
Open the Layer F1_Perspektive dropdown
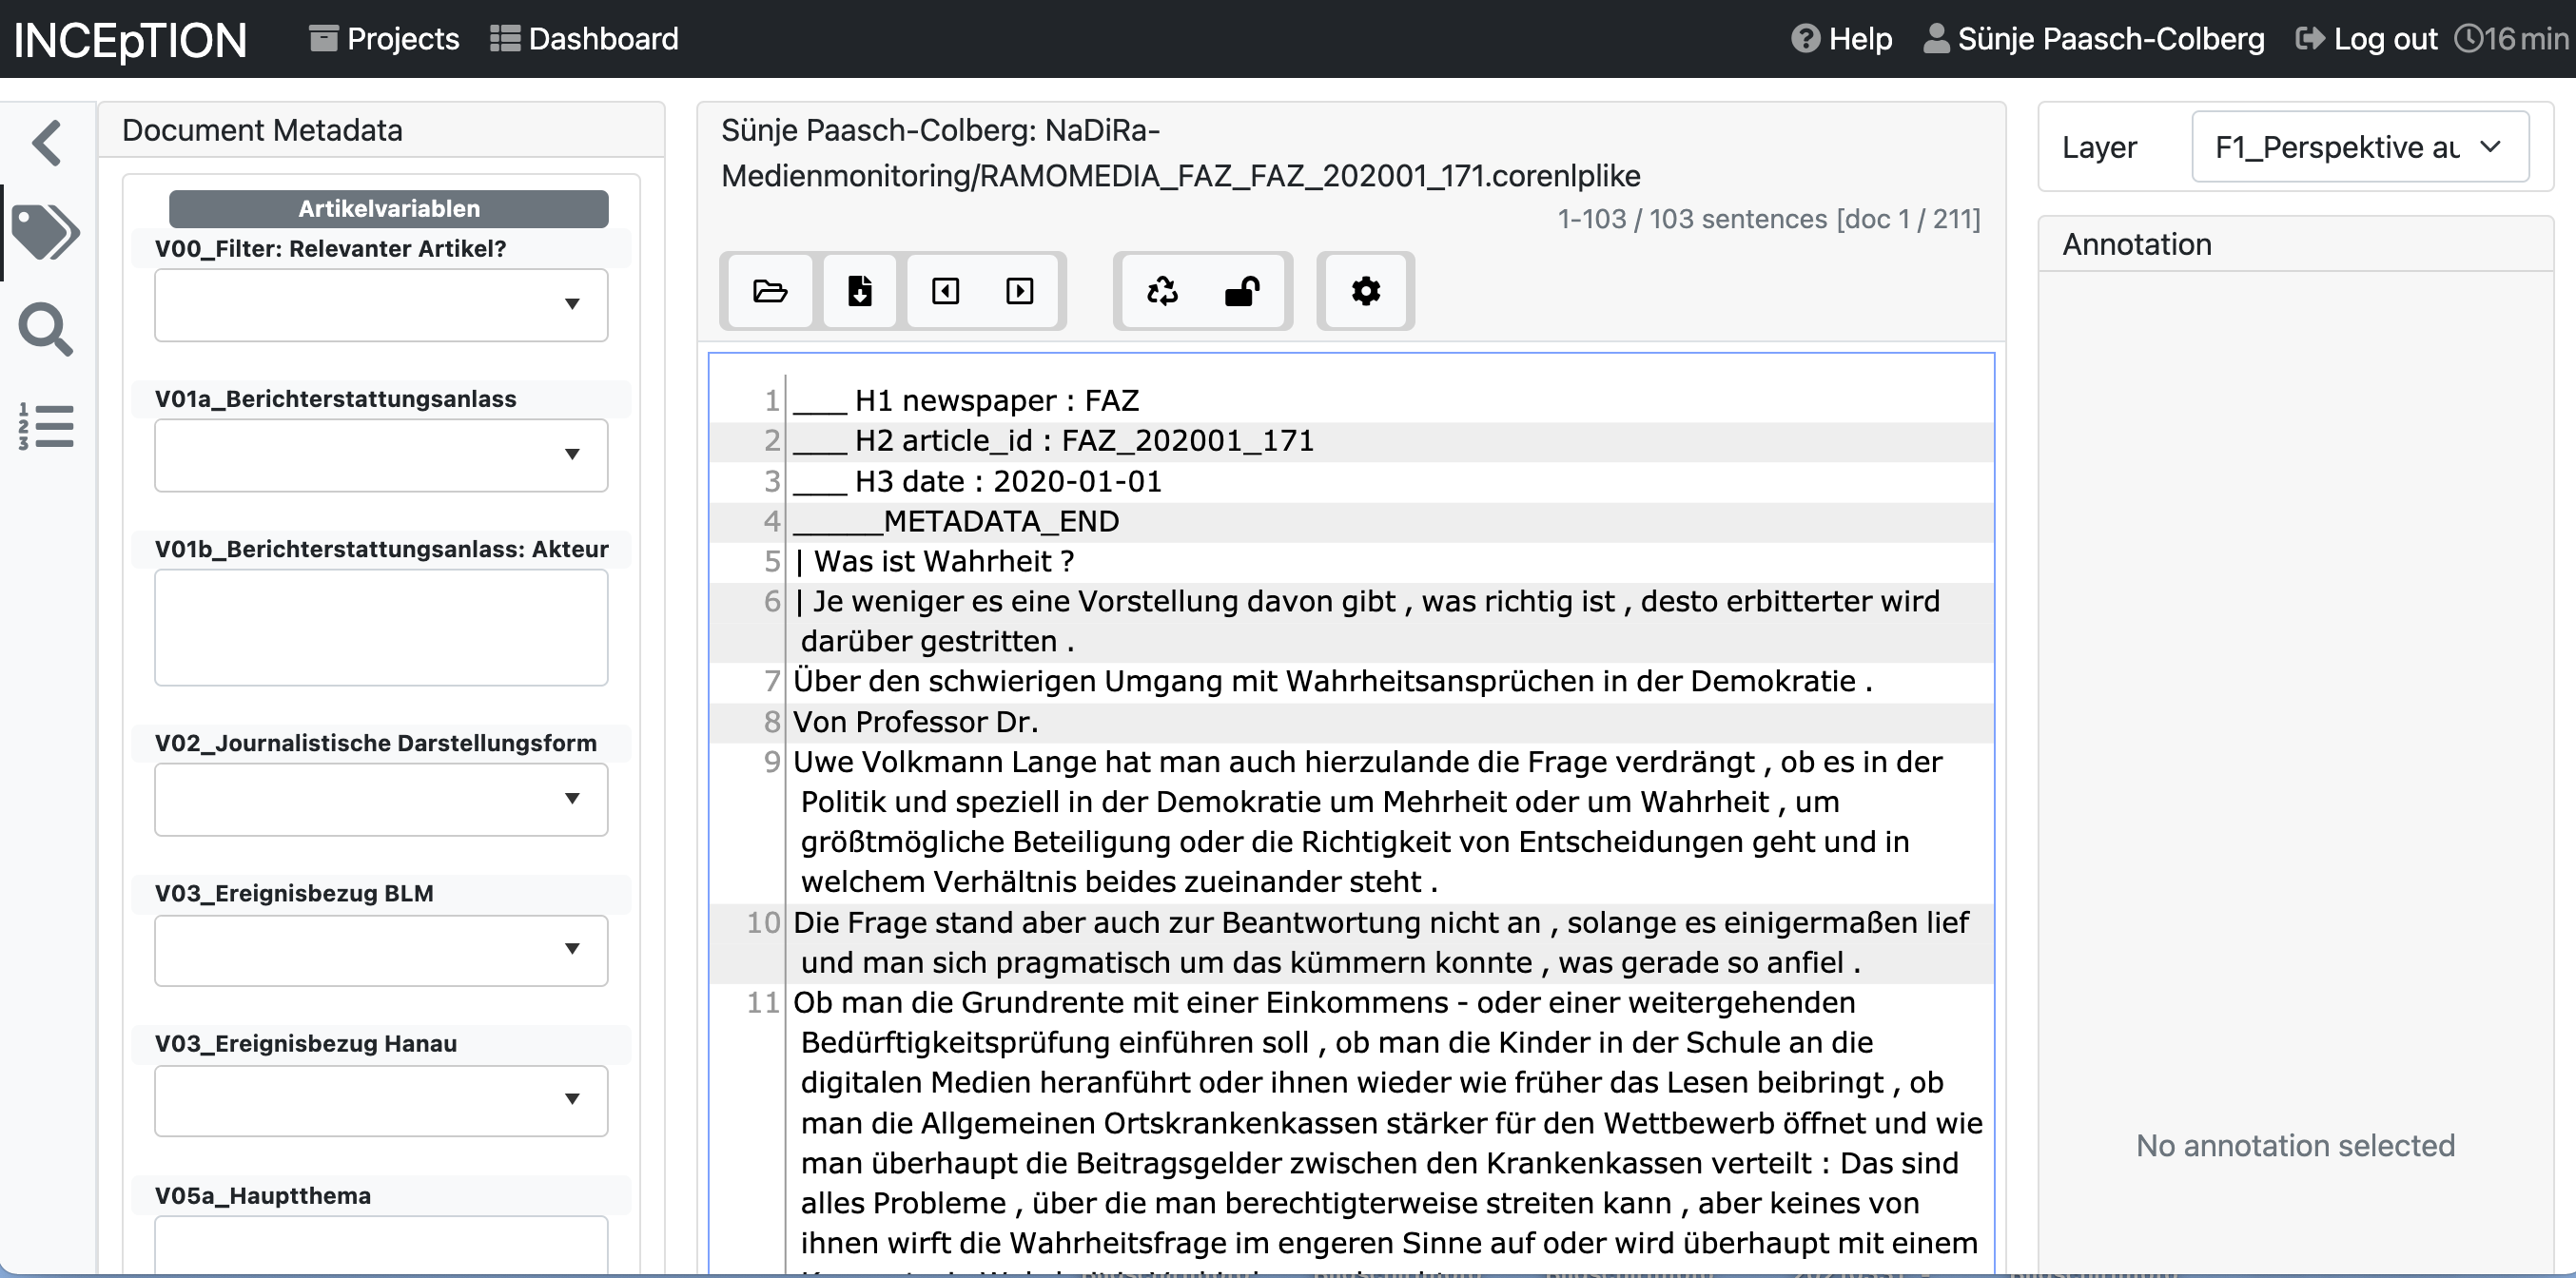[x=2360, y=147]
